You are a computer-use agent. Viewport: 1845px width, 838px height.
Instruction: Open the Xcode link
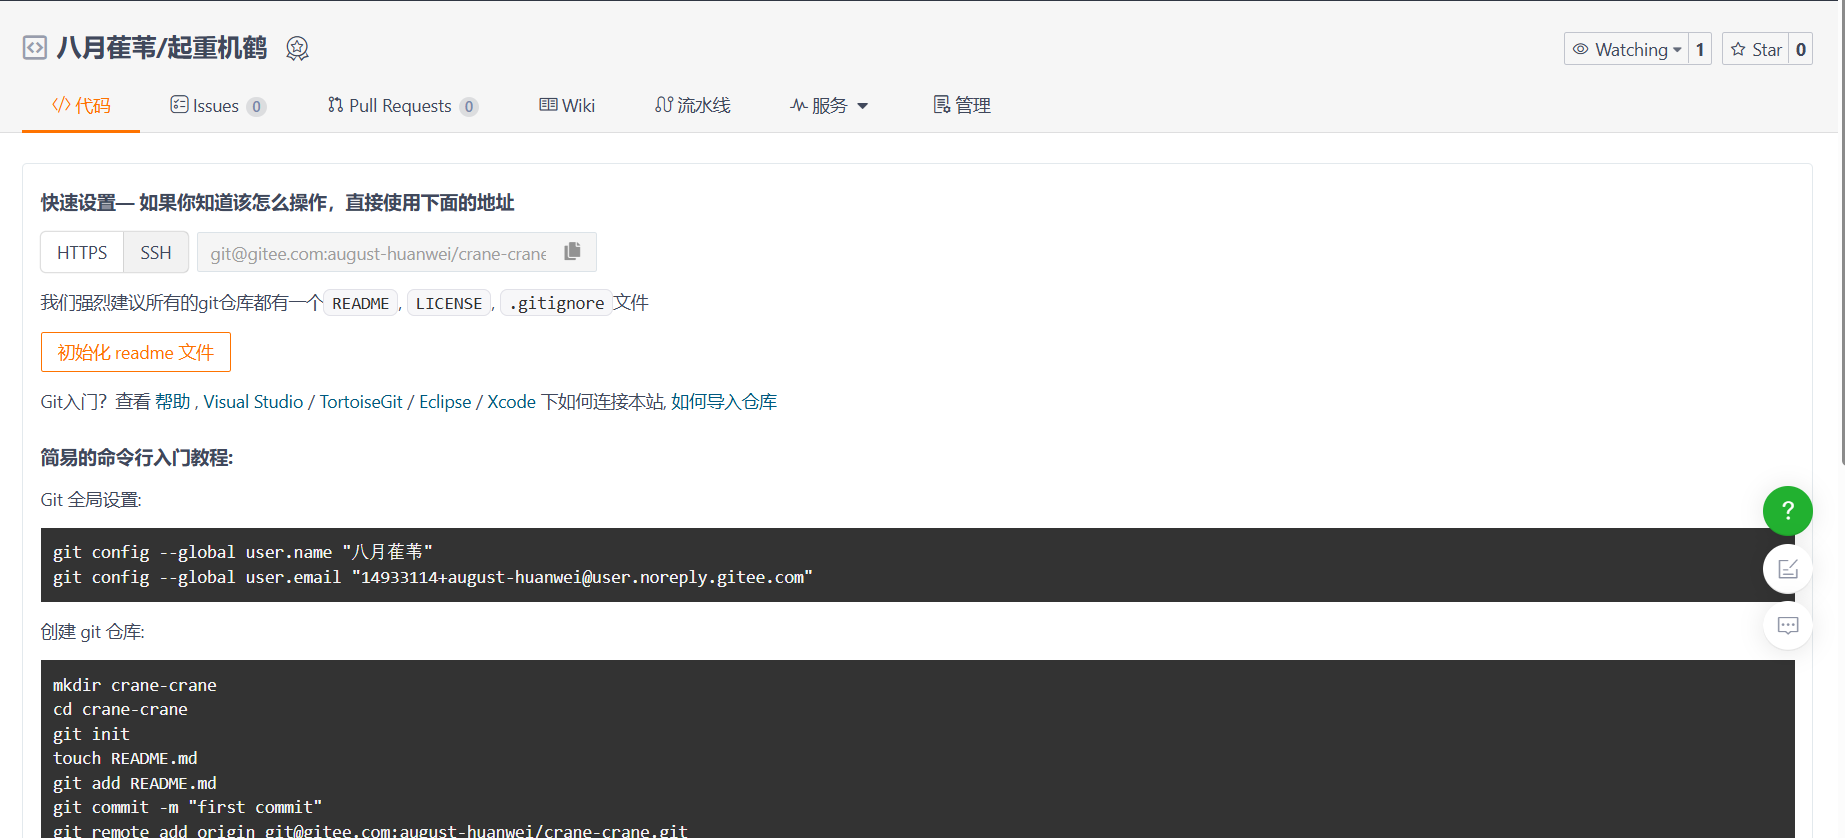pos(512,401)
